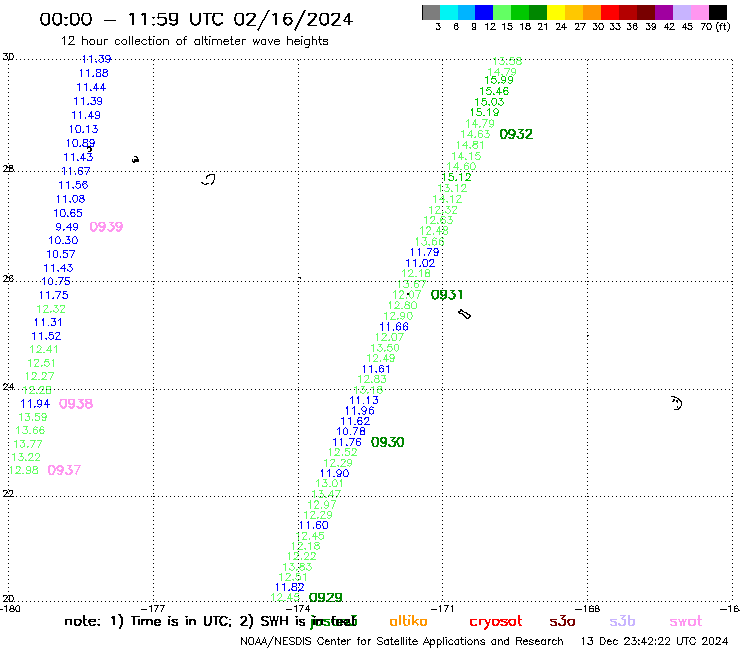Screen dimensions: 740x650
Task: Click the 'altika' satellite legend label
Action: click(x=408, y=621)
